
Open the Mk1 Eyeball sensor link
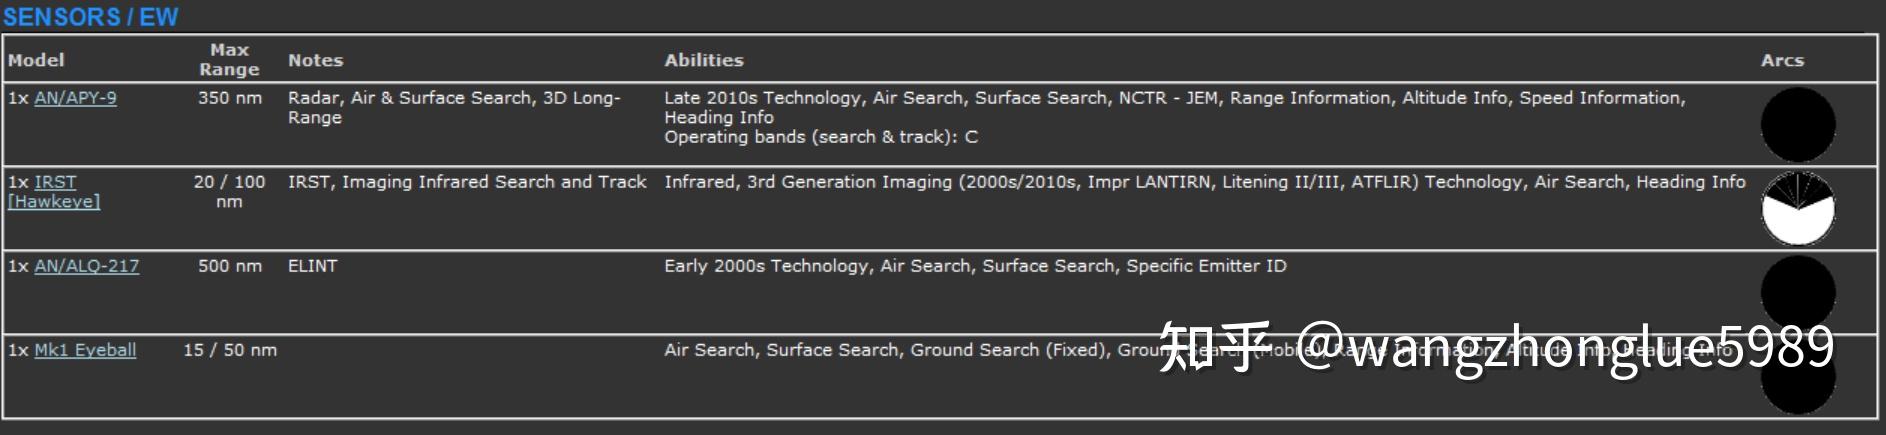coord(85,350)
